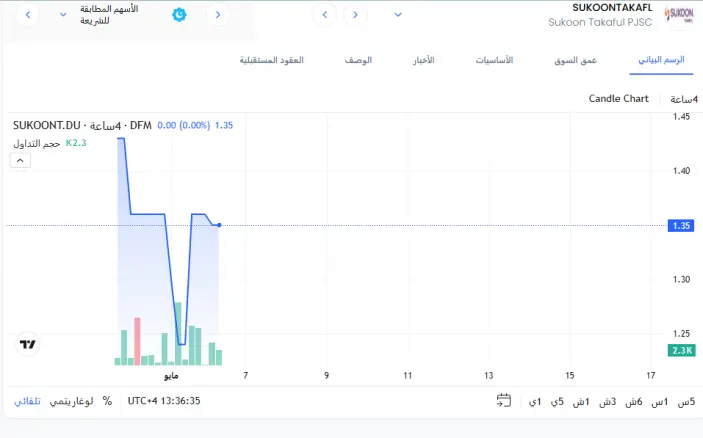
Task: Open the go-to-date calendar icon
Action: 503,400
